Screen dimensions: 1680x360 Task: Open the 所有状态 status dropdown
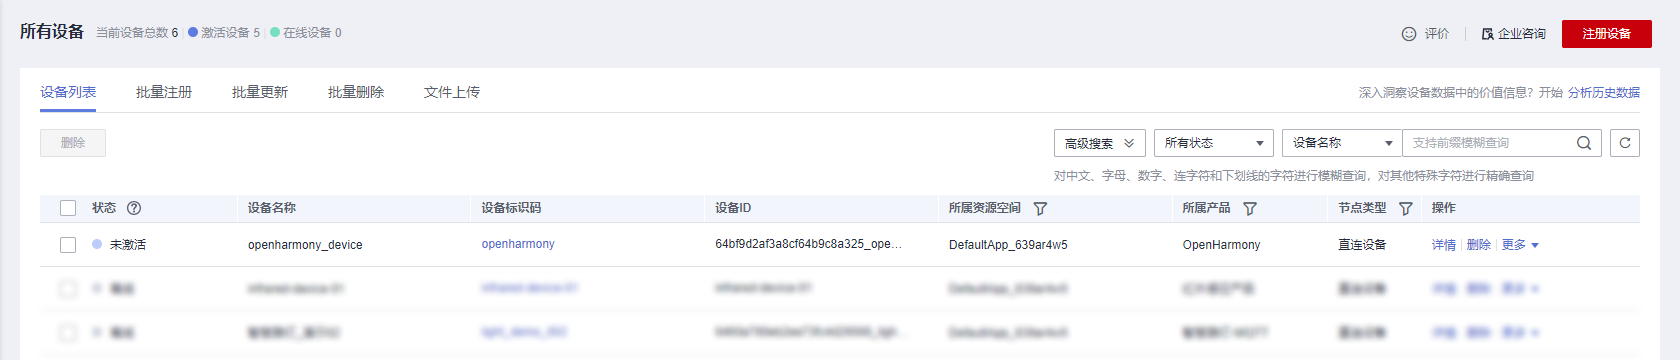click(1214, 143)
